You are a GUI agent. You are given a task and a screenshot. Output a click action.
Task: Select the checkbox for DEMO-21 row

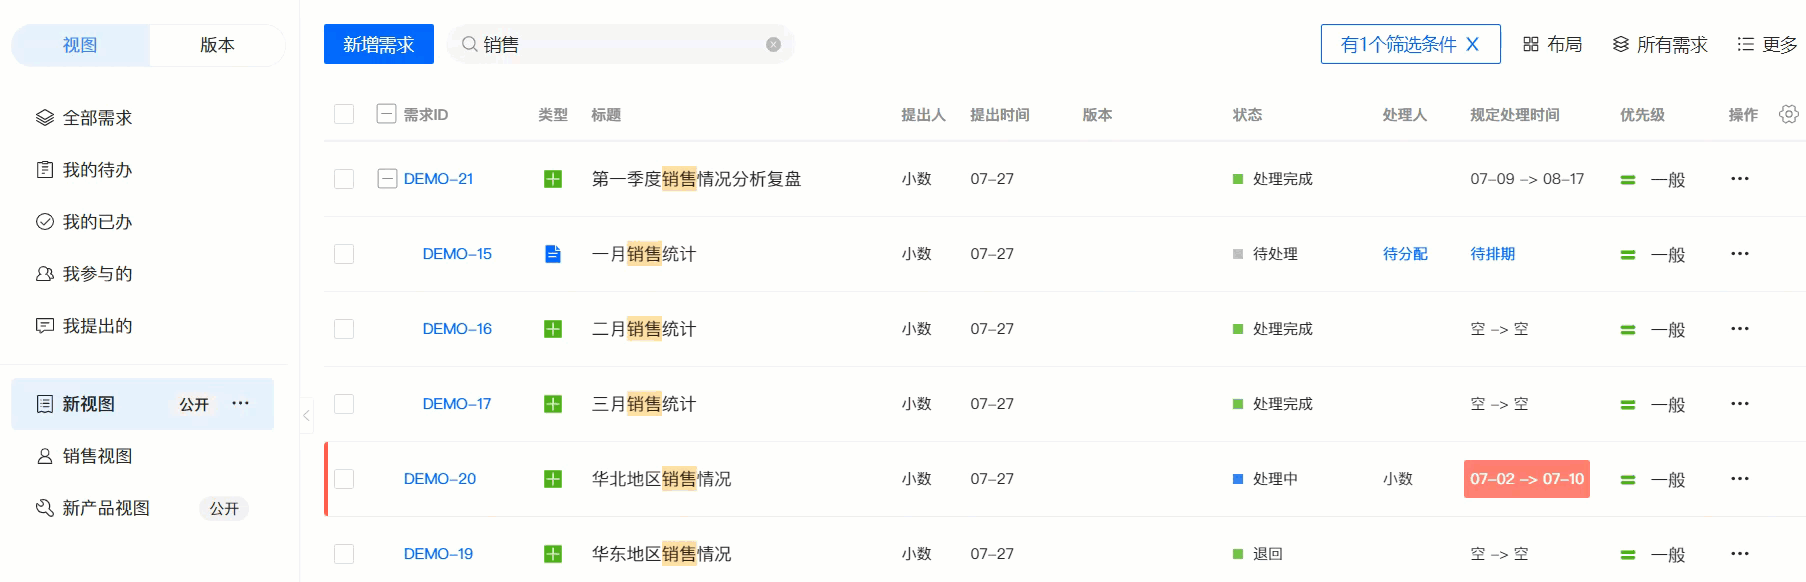[344, 179]
